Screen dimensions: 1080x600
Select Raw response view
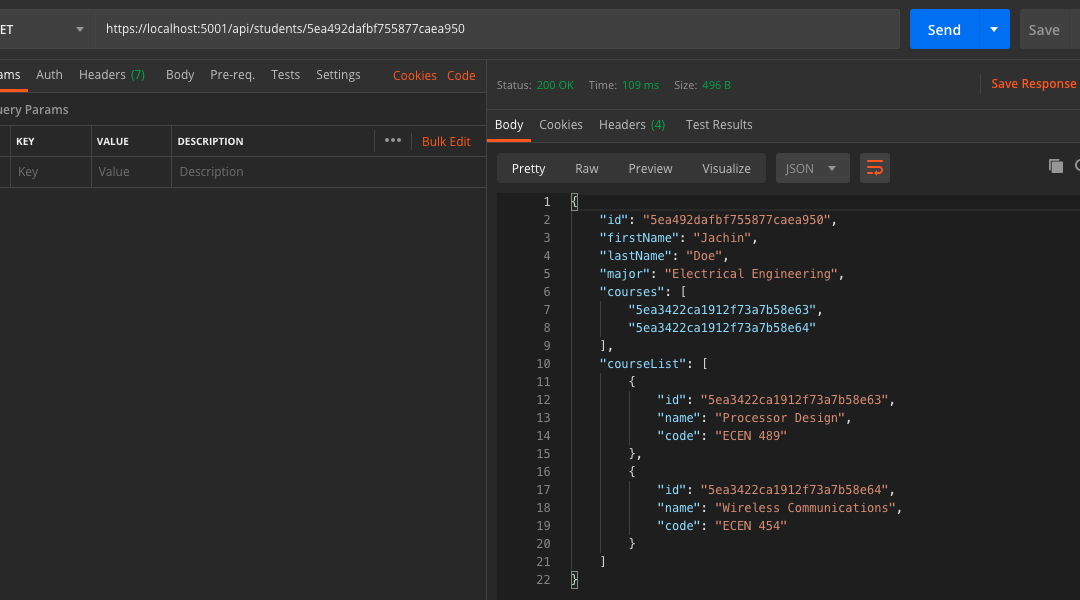tap(586, 168)
